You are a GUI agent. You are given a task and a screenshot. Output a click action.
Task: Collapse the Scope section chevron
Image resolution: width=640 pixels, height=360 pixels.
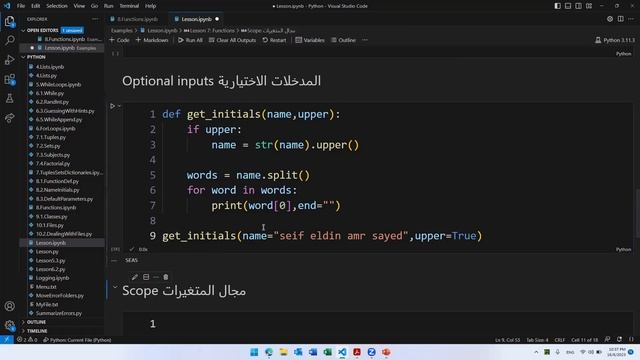115,287
